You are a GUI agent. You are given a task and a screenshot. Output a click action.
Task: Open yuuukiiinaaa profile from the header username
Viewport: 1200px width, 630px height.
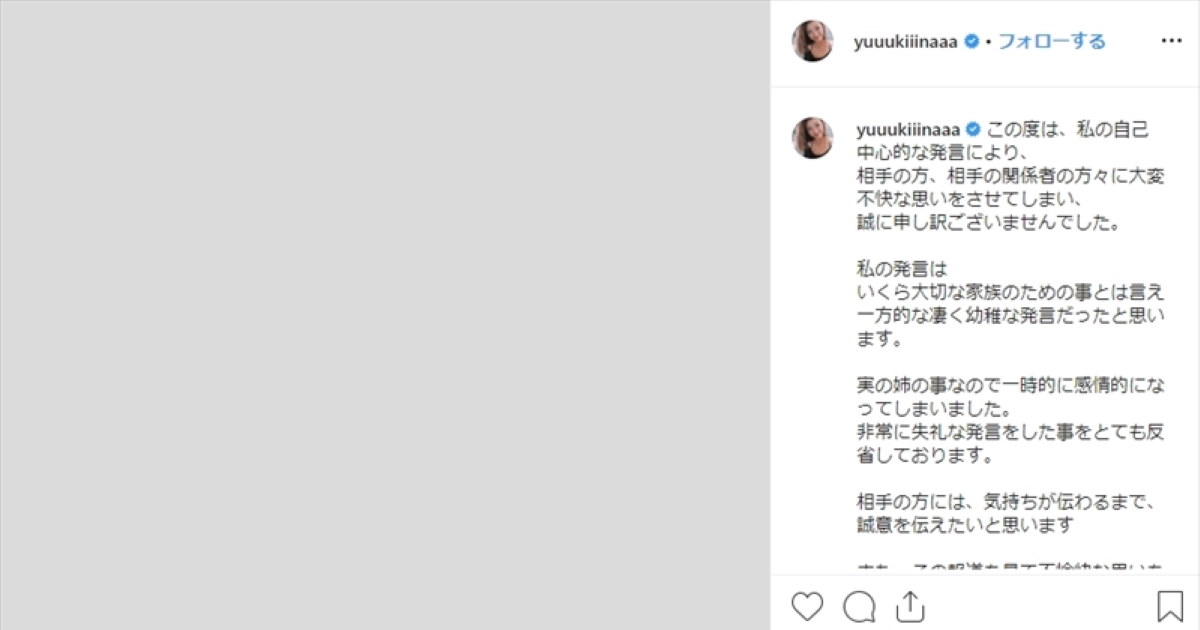click(x=907, y=42)
